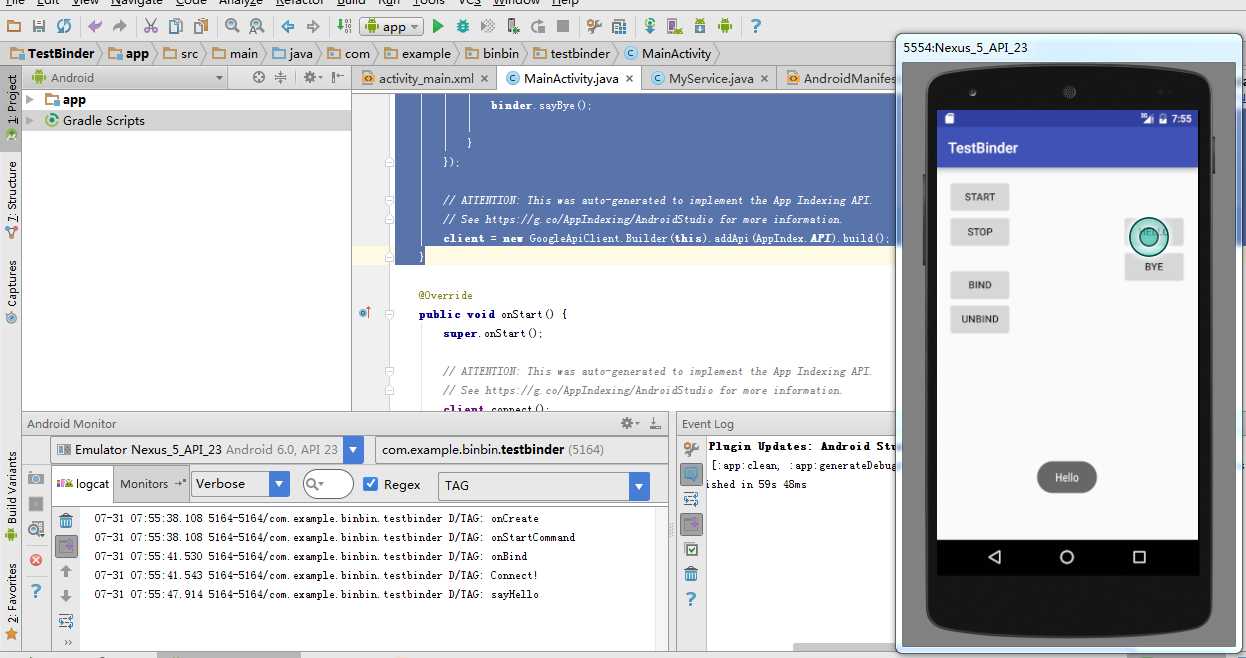Select the logcat tab
Screen dimensions: 1246x658
[83, 483]
